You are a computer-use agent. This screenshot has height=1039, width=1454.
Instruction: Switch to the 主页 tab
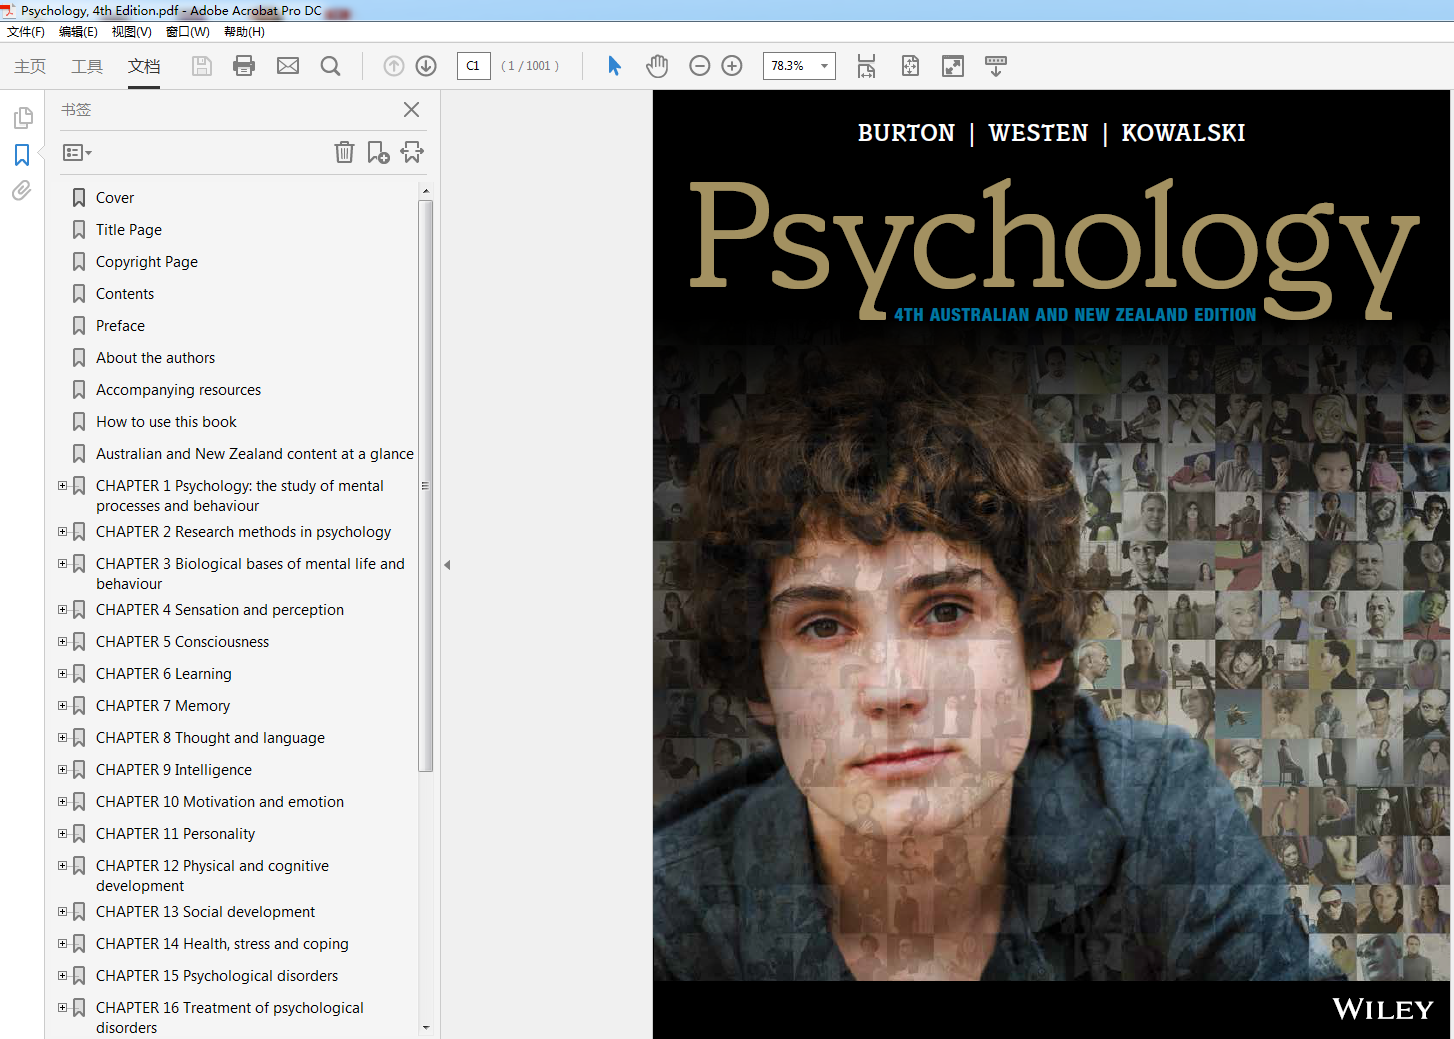30,66
